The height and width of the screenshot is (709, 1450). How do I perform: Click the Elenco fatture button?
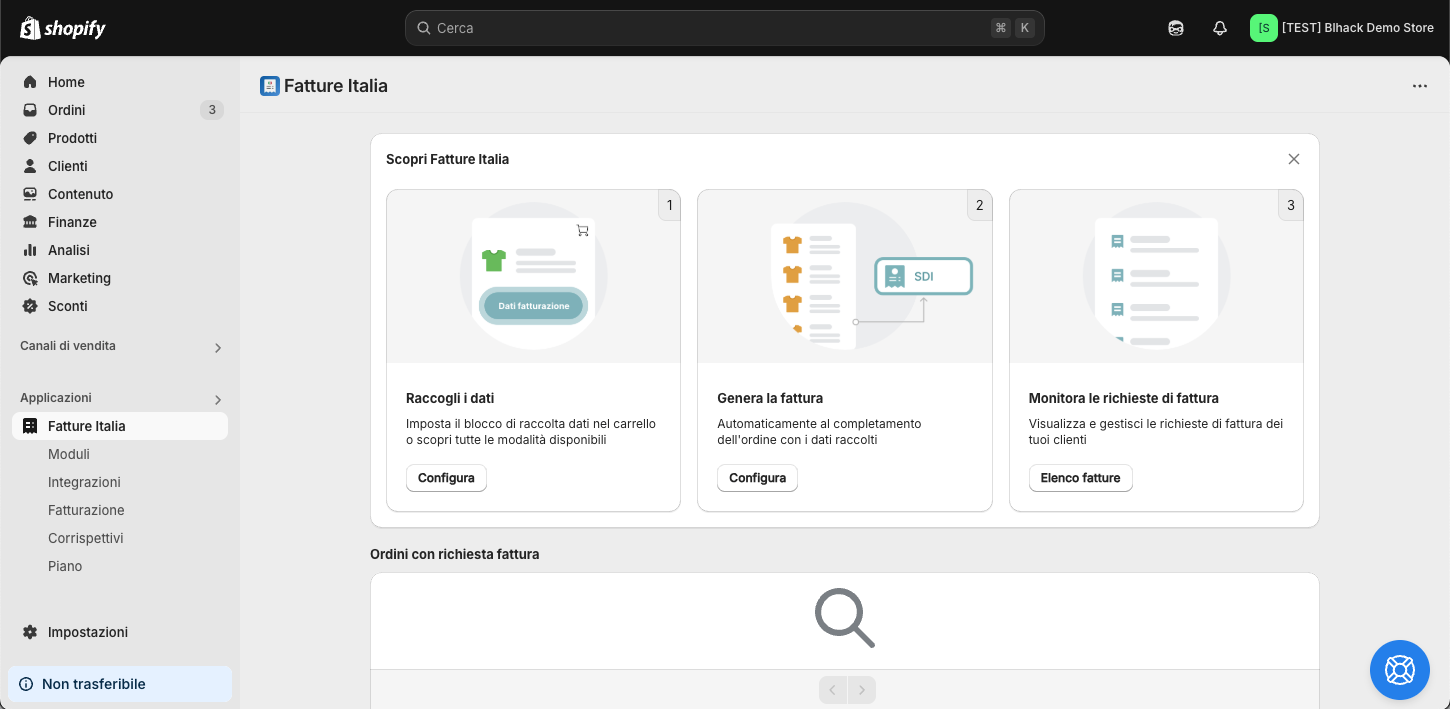click(x=1080, y=478)
